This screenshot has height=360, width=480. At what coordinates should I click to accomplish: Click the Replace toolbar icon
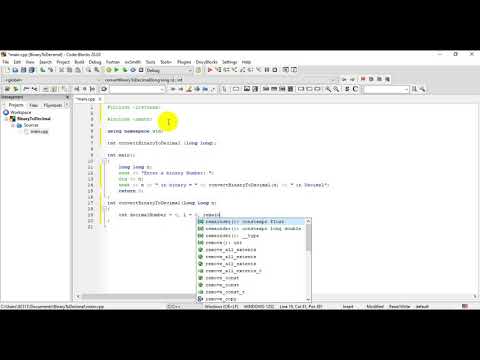coord(97,70)
